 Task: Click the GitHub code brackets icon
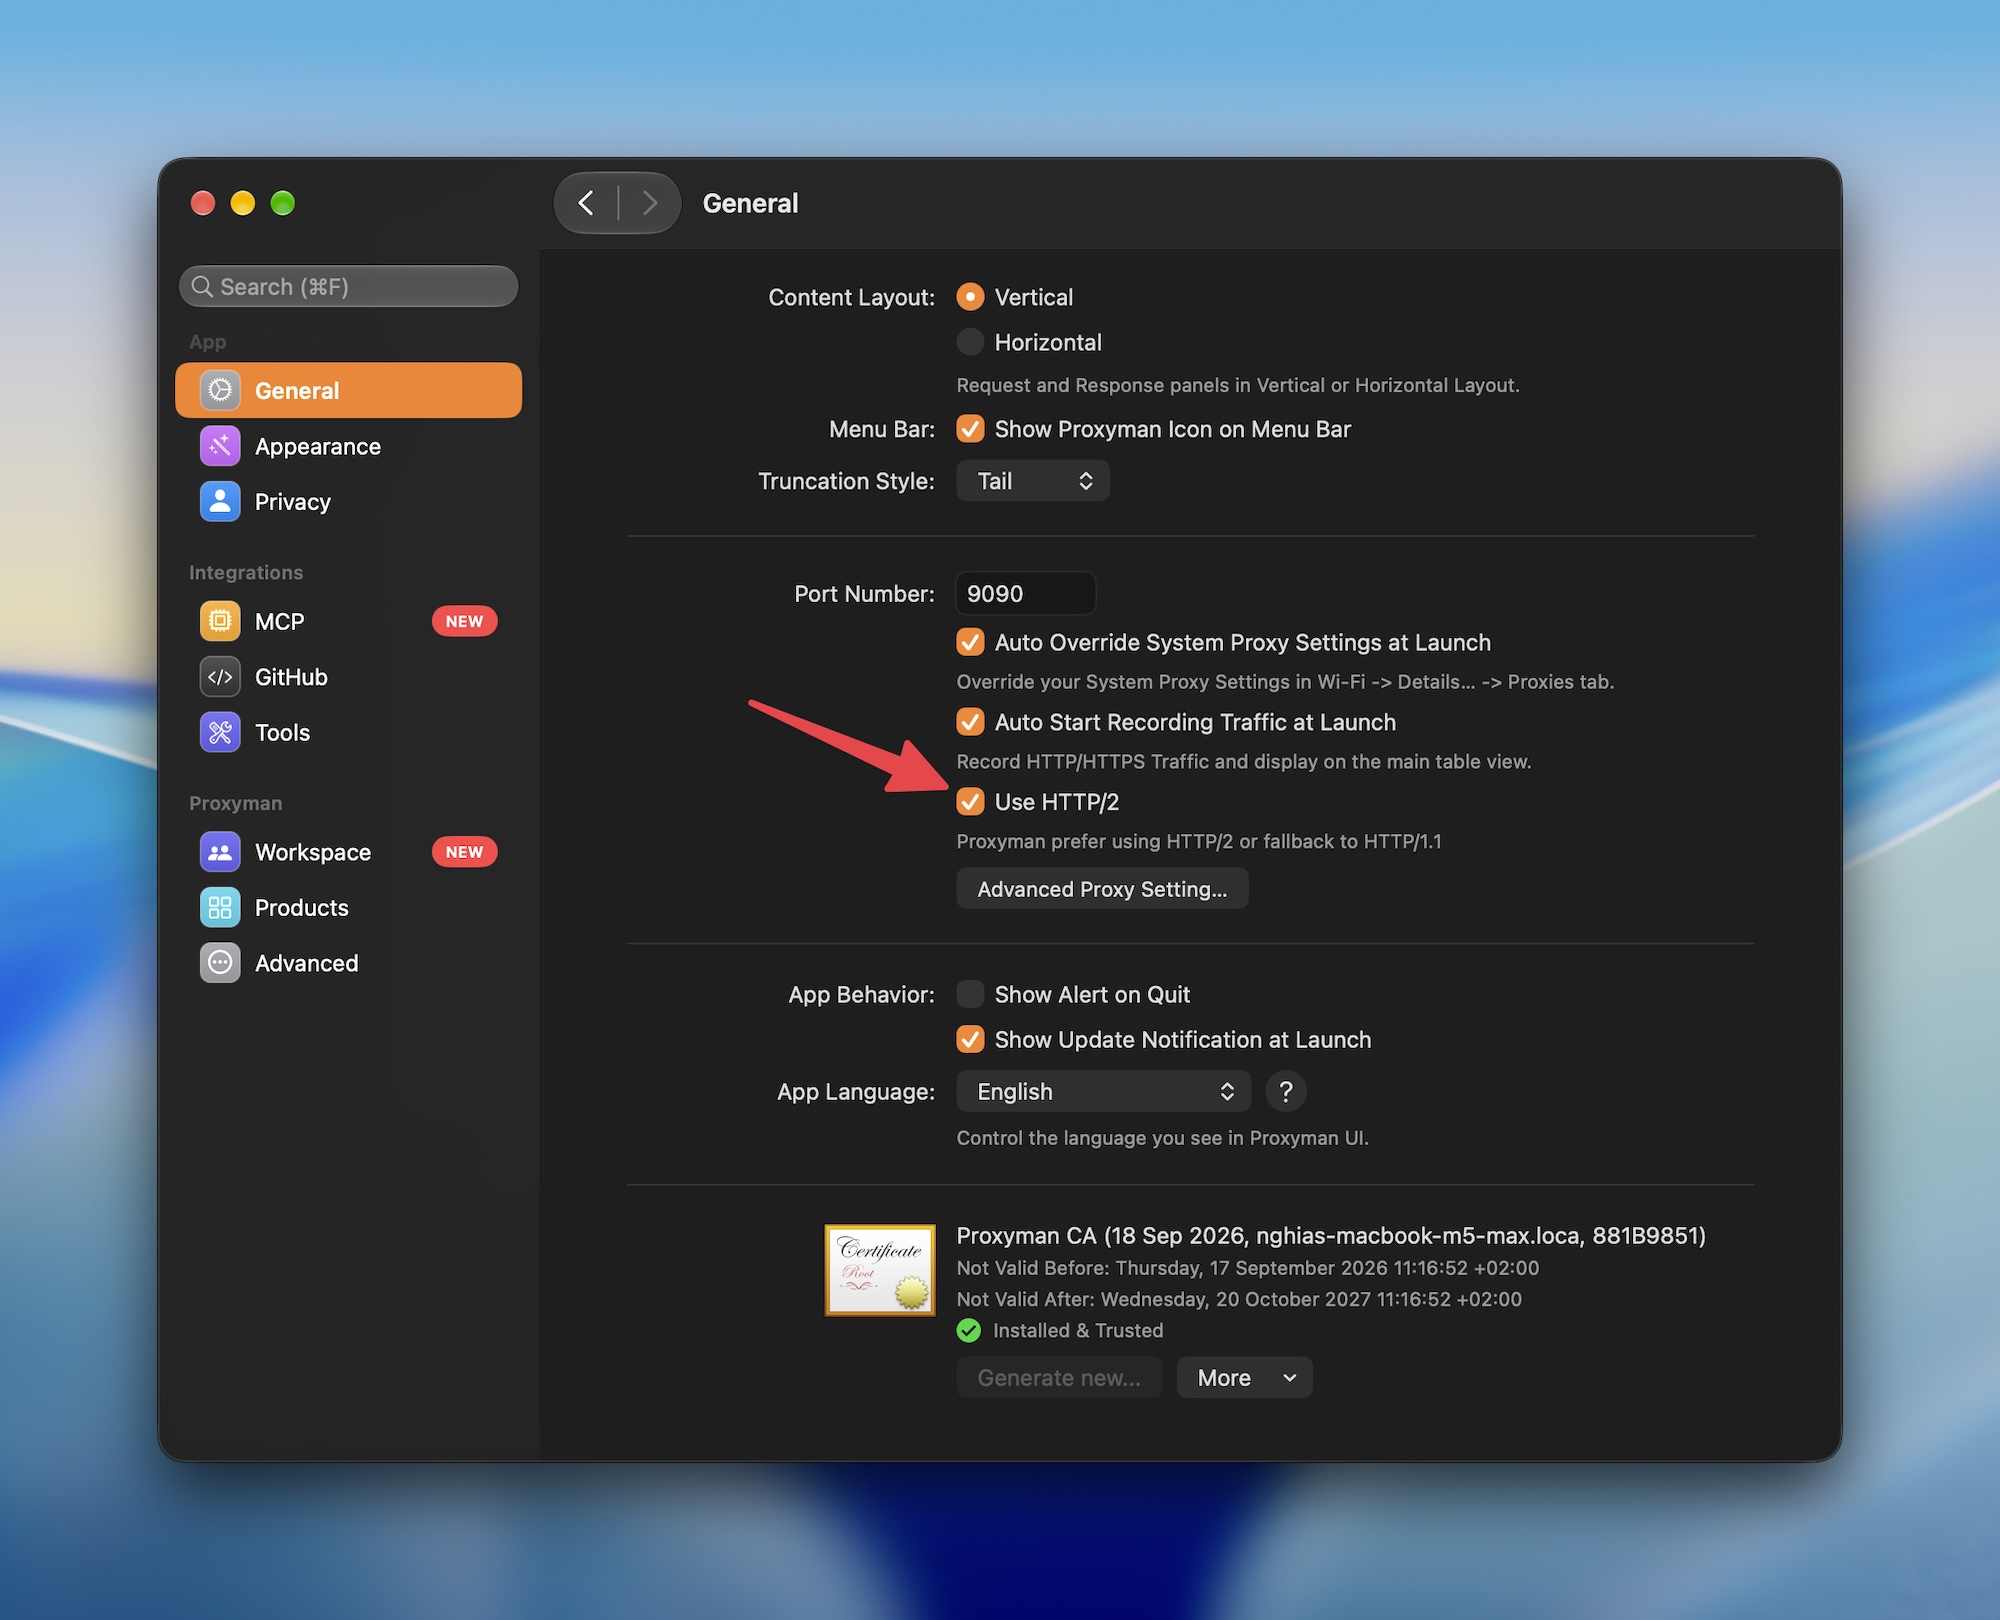(x=220, y=677)
